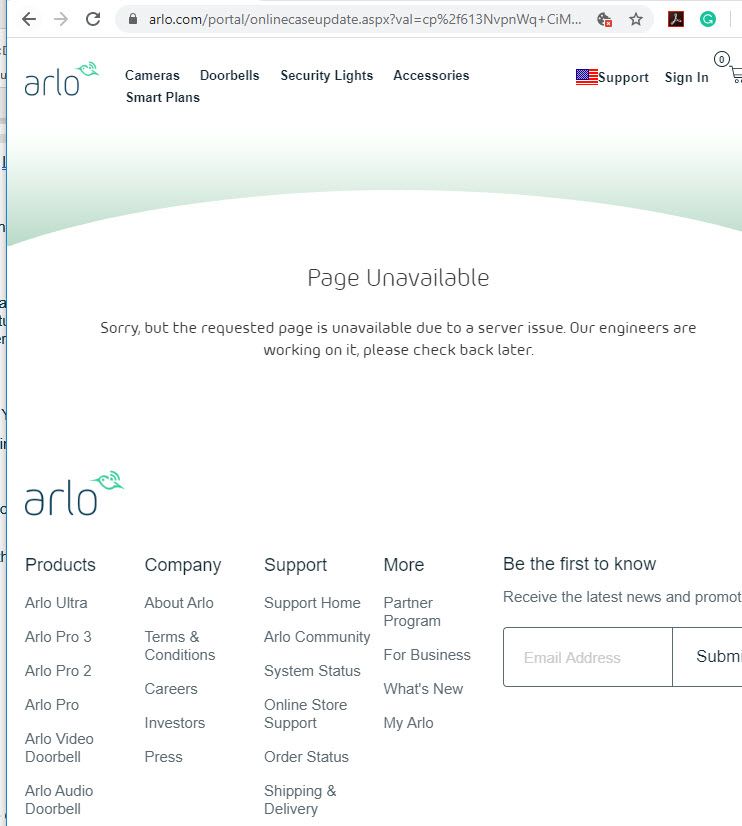Click the address bar URL
Screen dimensions: 742x826
tap(365, 19)
